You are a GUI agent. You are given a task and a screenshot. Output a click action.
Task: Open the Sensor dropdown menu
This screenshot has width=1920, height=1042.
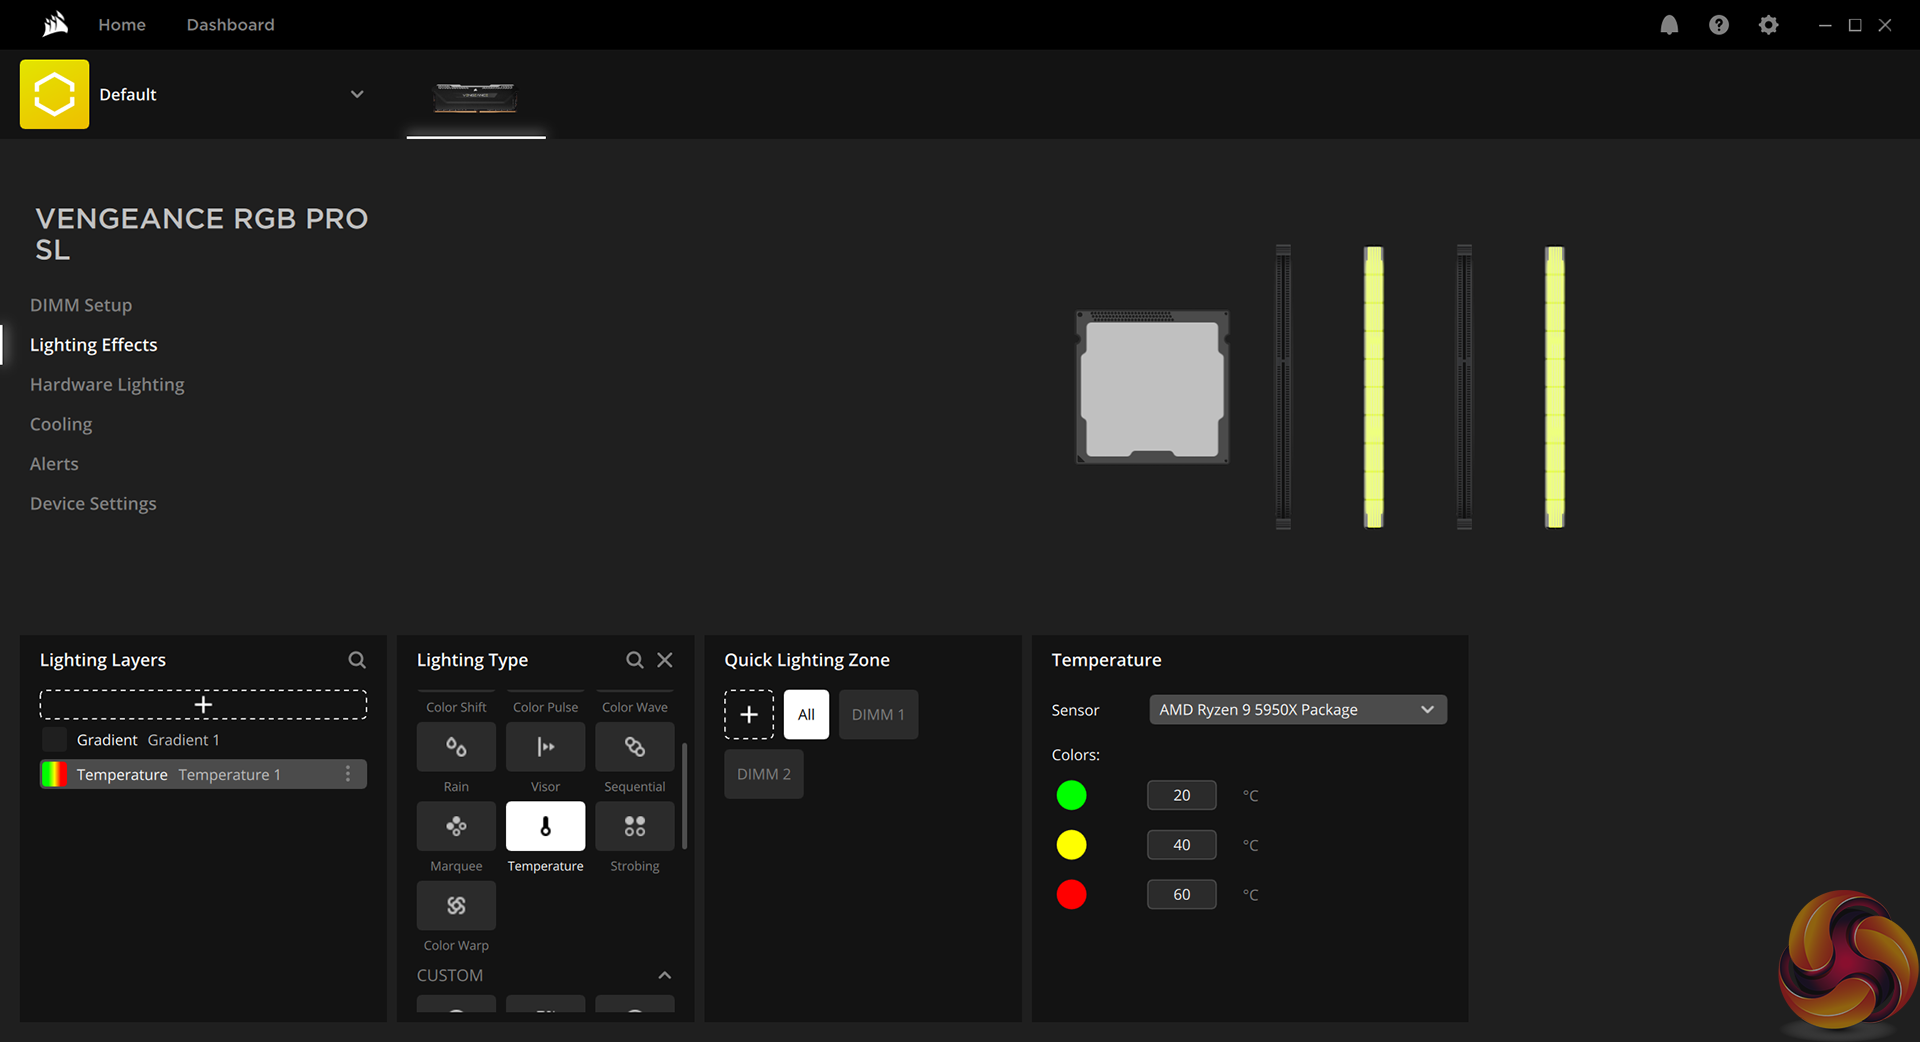click(1297, 710)
